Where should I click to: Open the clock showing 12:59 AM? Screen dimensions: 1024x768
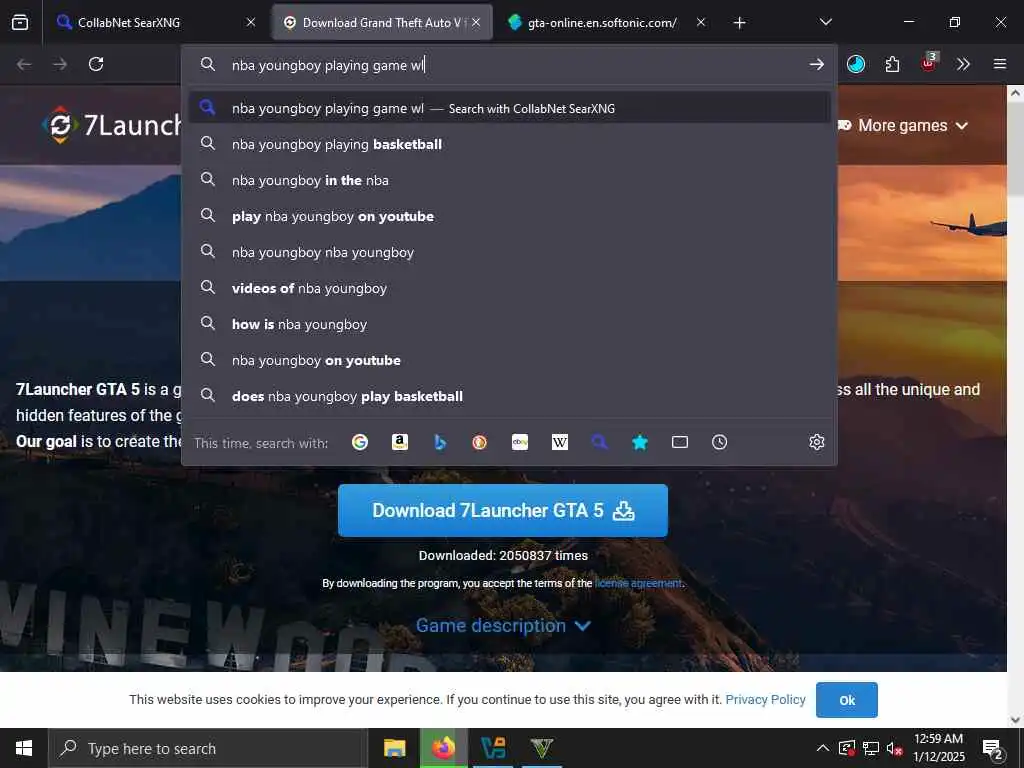[938, 748]
